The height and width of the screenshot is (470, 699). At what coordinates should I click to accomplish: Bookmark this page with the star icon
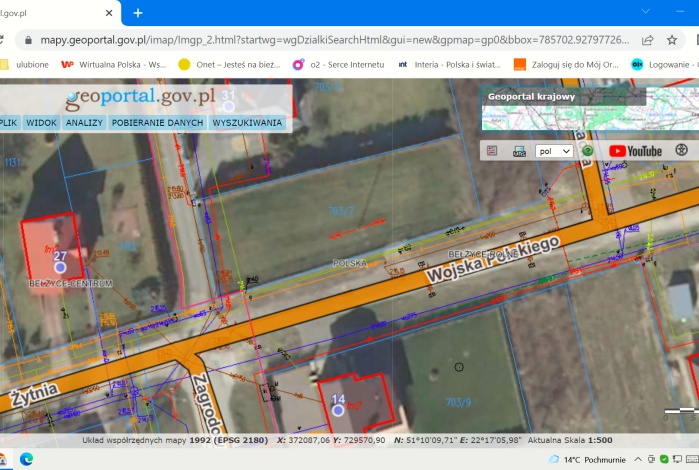click(672, 40)
